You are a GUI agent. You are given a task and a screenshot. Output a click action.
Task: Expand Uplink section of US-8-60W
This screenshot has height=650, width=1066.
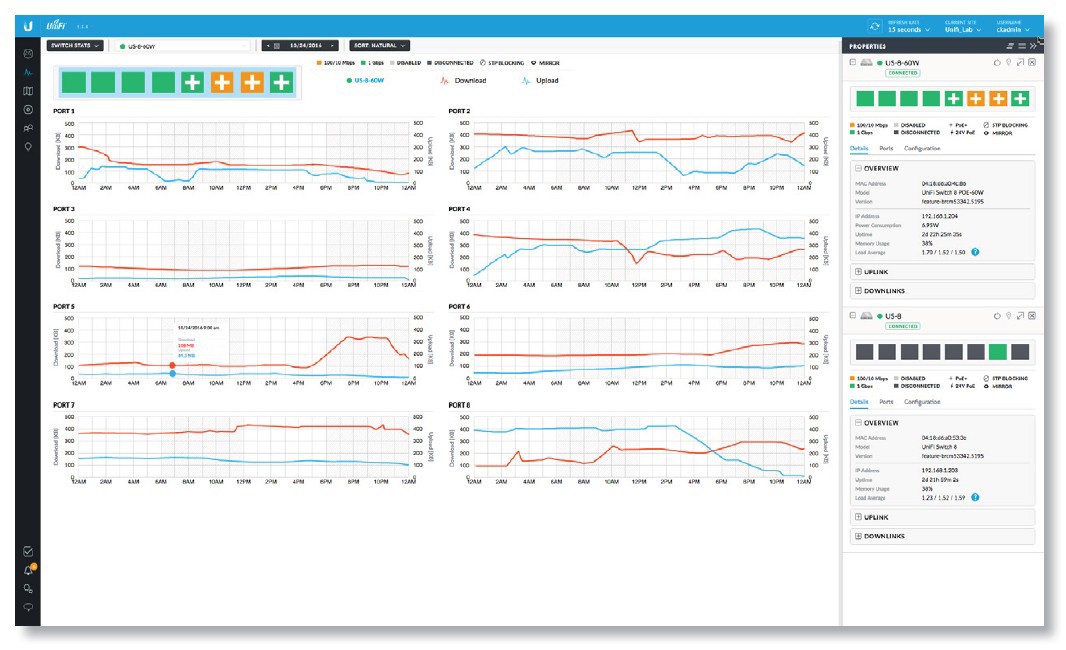click(857, 271)
